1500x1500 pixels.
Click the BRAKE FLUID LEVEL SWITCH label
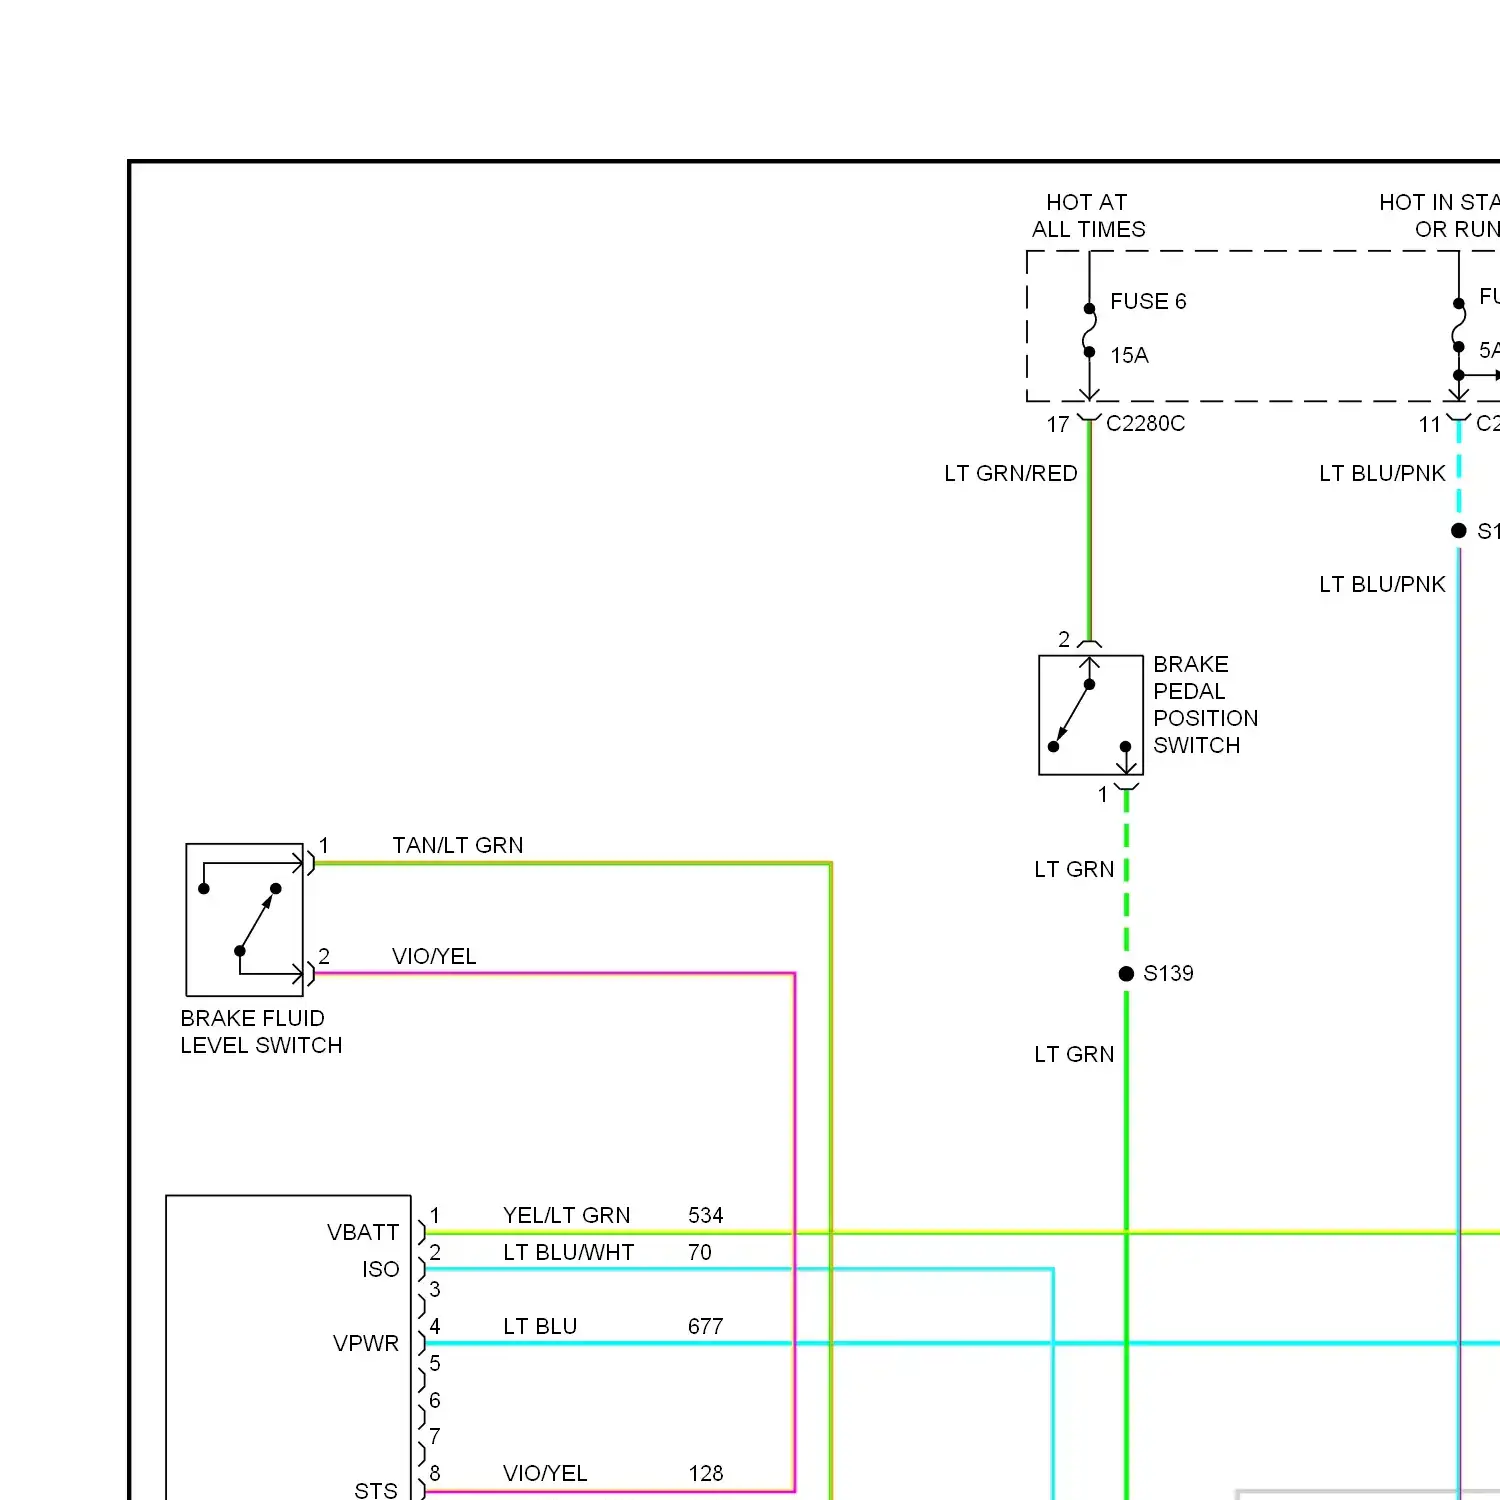[261, 1031]
